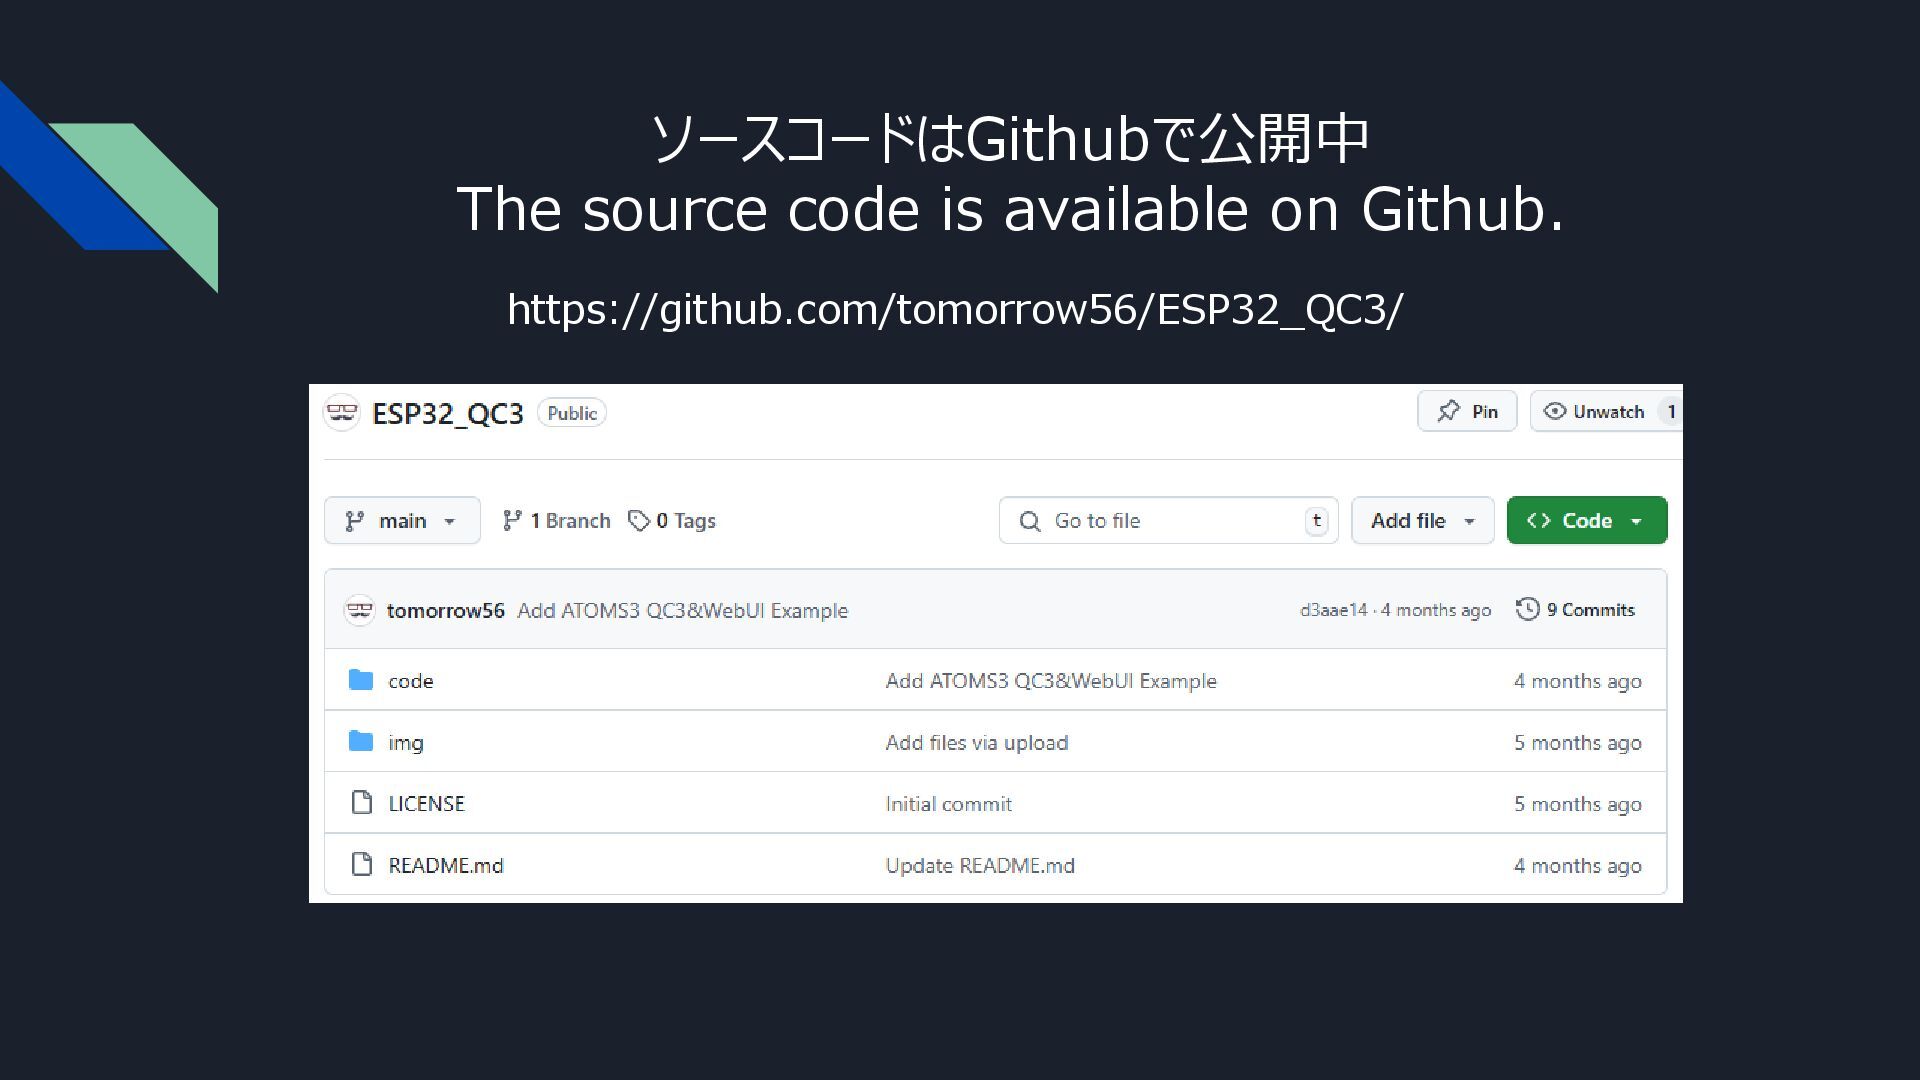The height and width of the screenshot is (1080, 1920).
Task: Open the 1 Branch link
Action: coord(557,520)
